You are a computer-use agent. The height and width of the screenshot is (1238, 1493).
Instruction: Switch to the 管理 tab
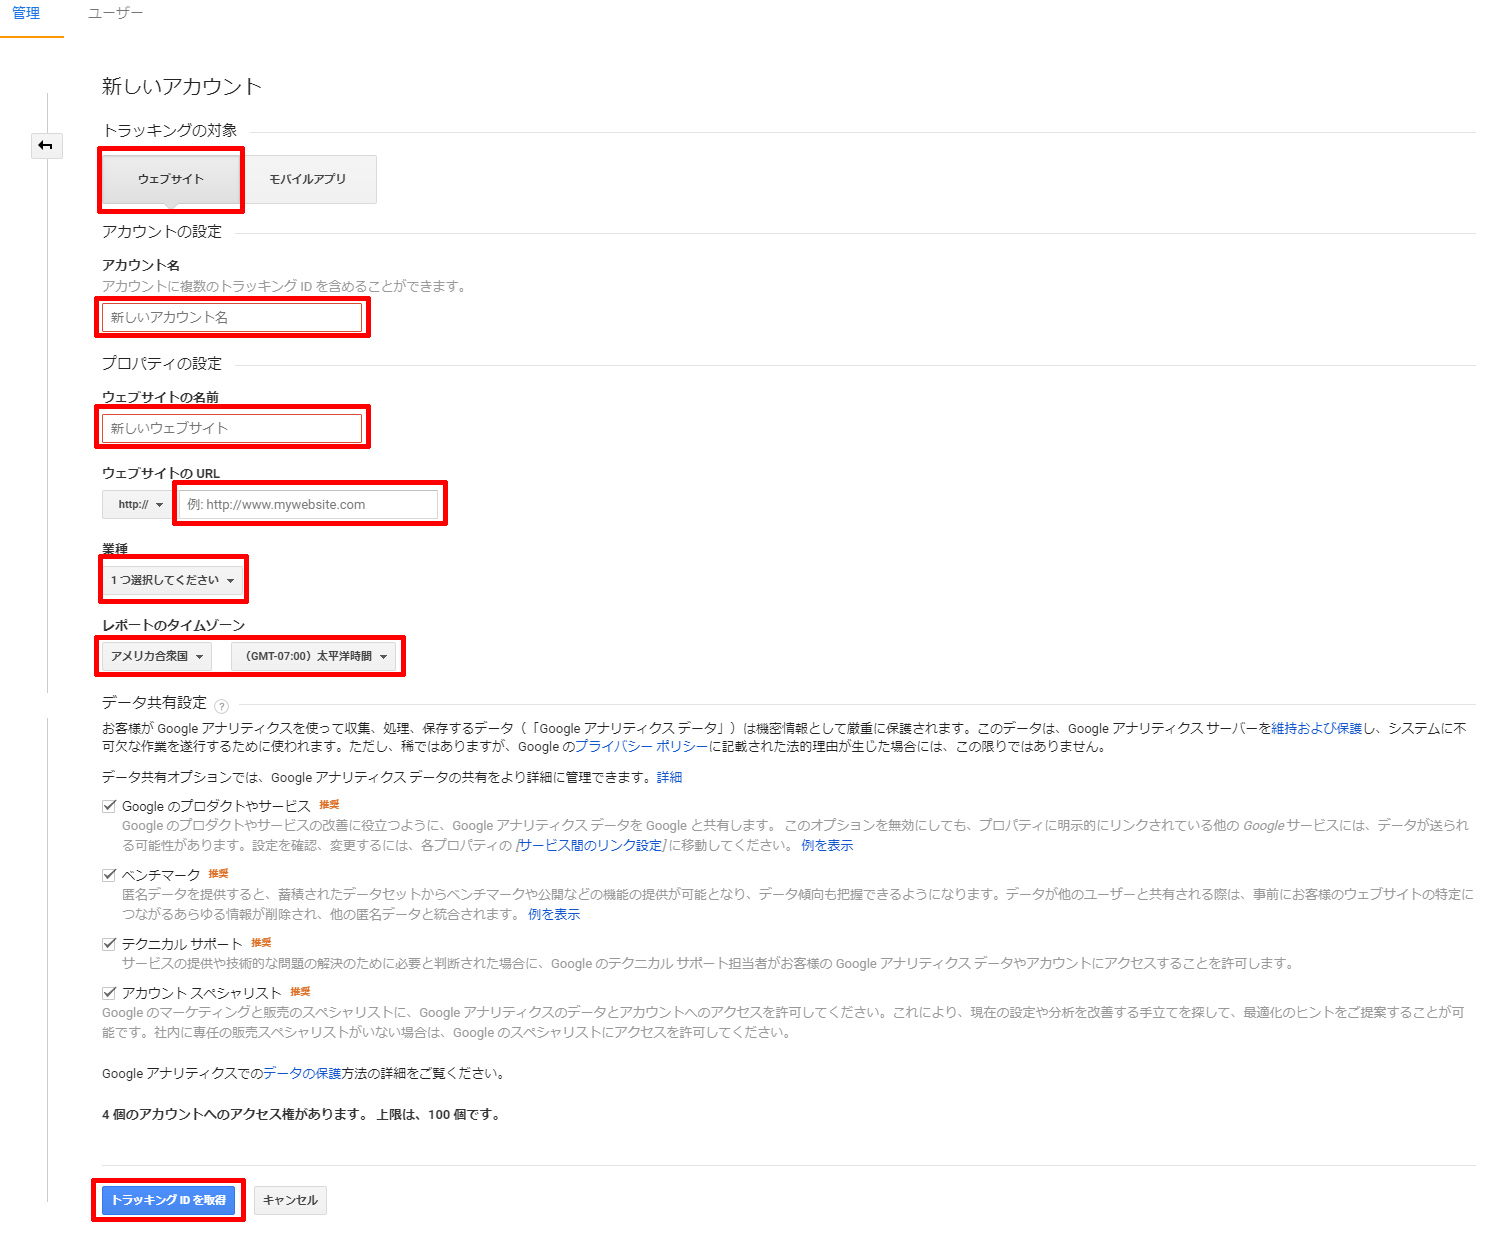(x=27, y=14)
